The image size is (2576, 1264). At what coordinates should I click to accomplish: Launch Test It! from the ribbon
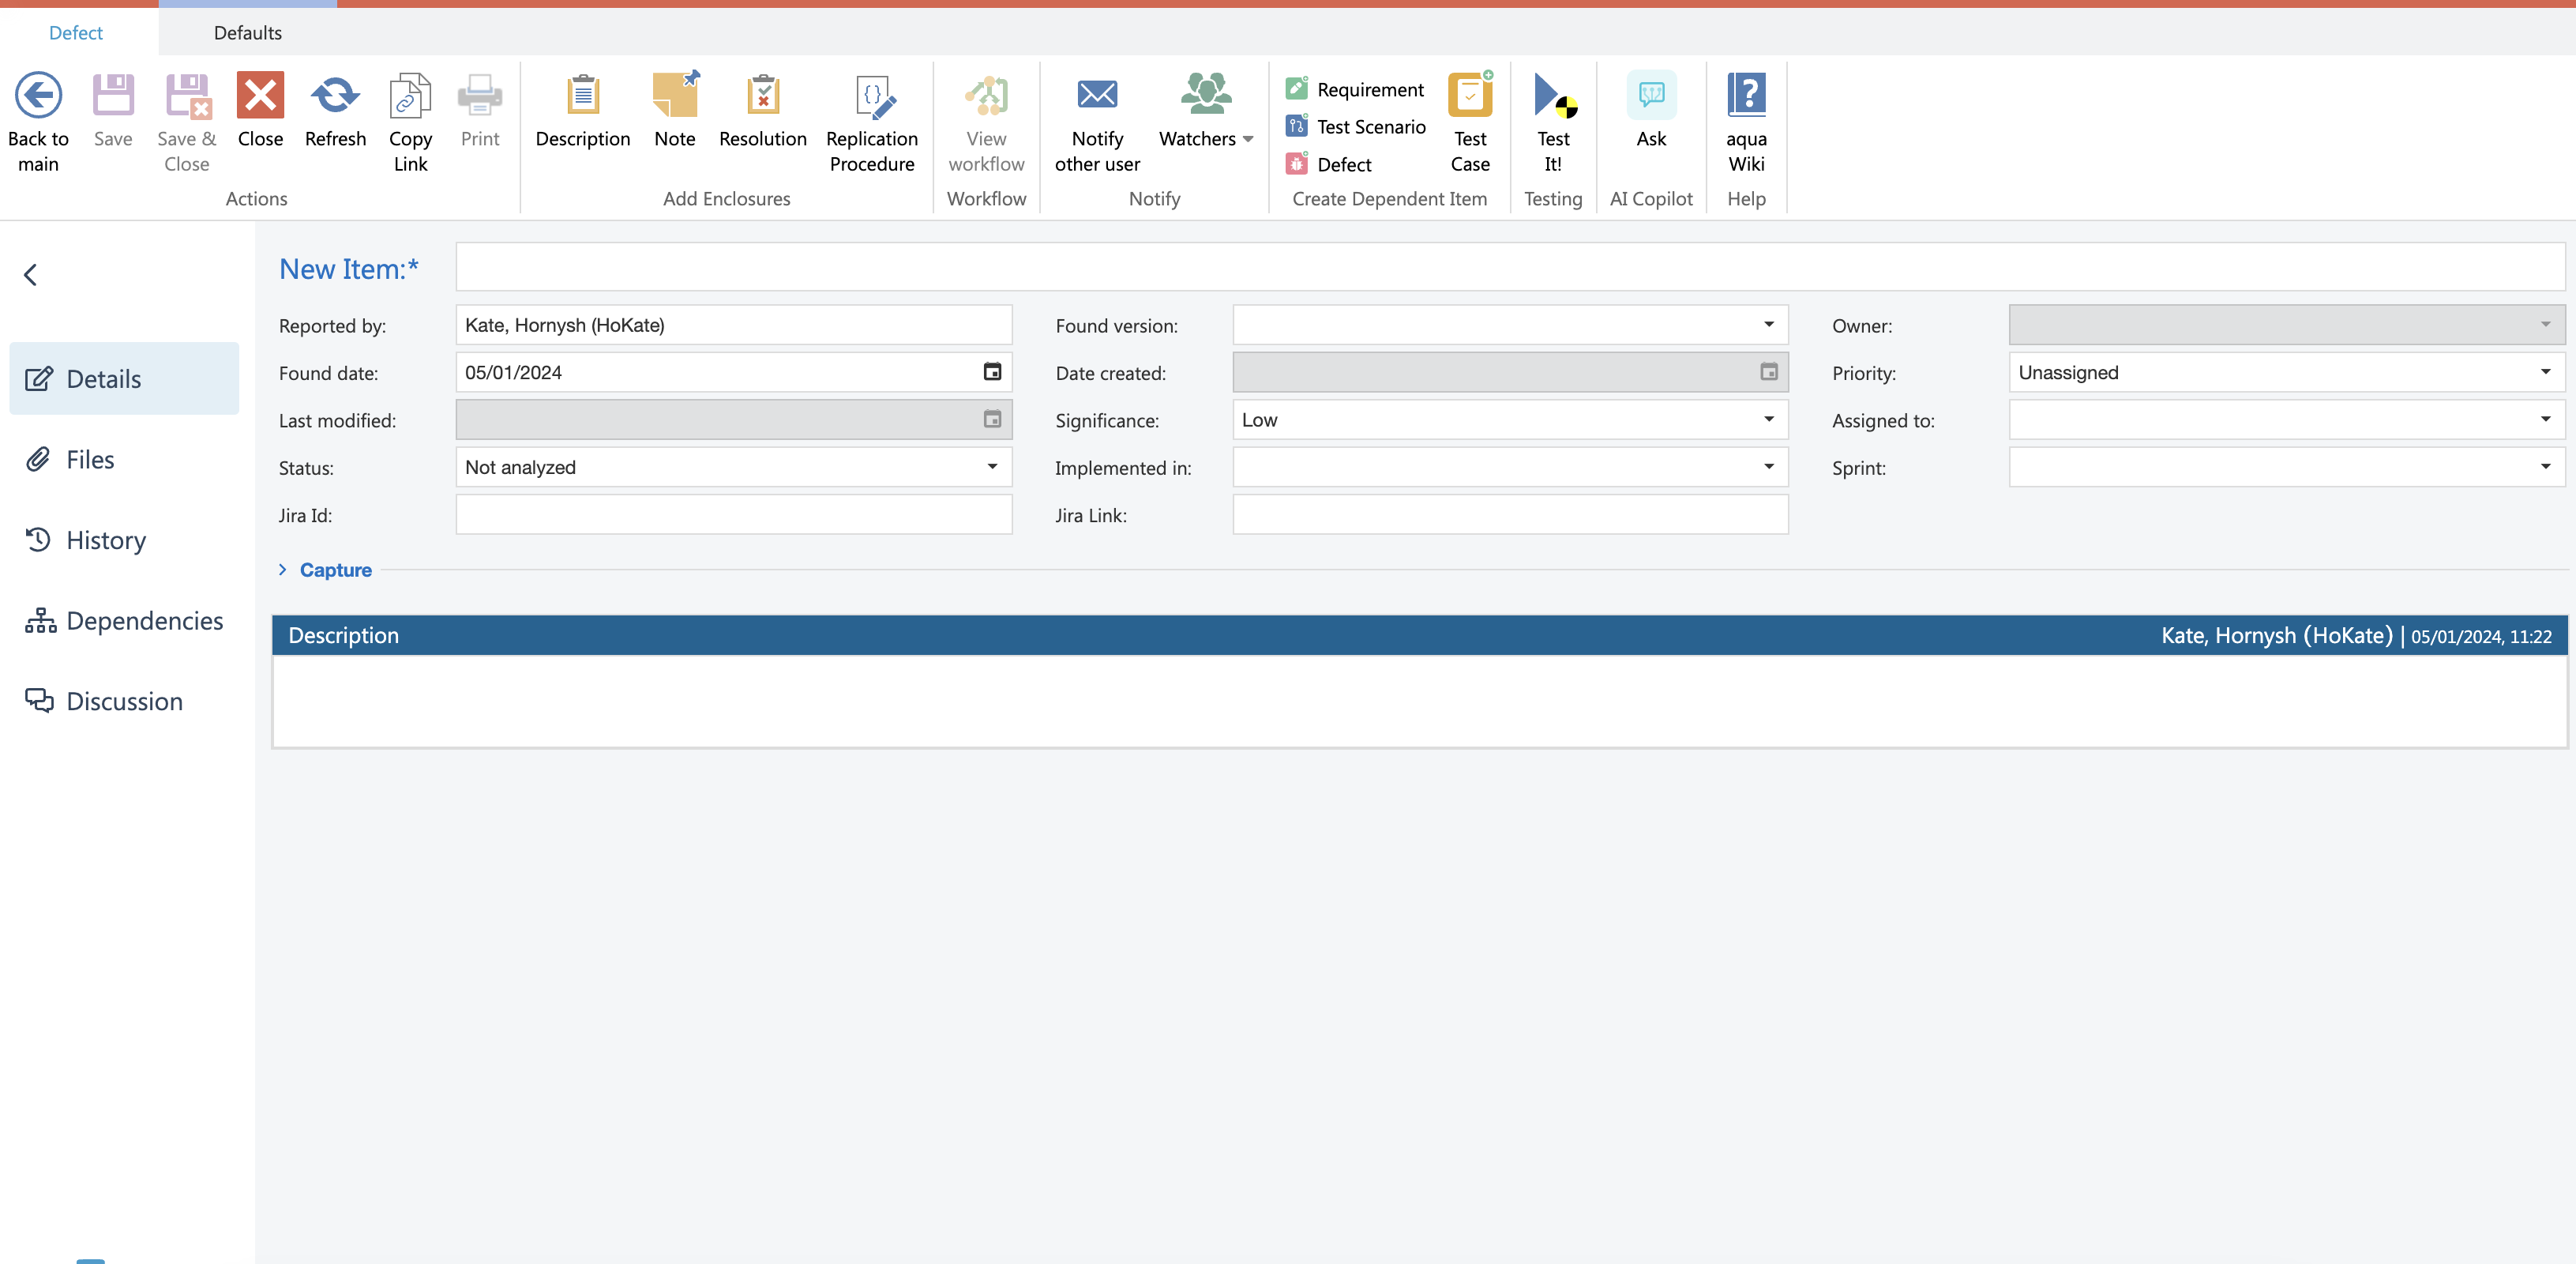1553,96
